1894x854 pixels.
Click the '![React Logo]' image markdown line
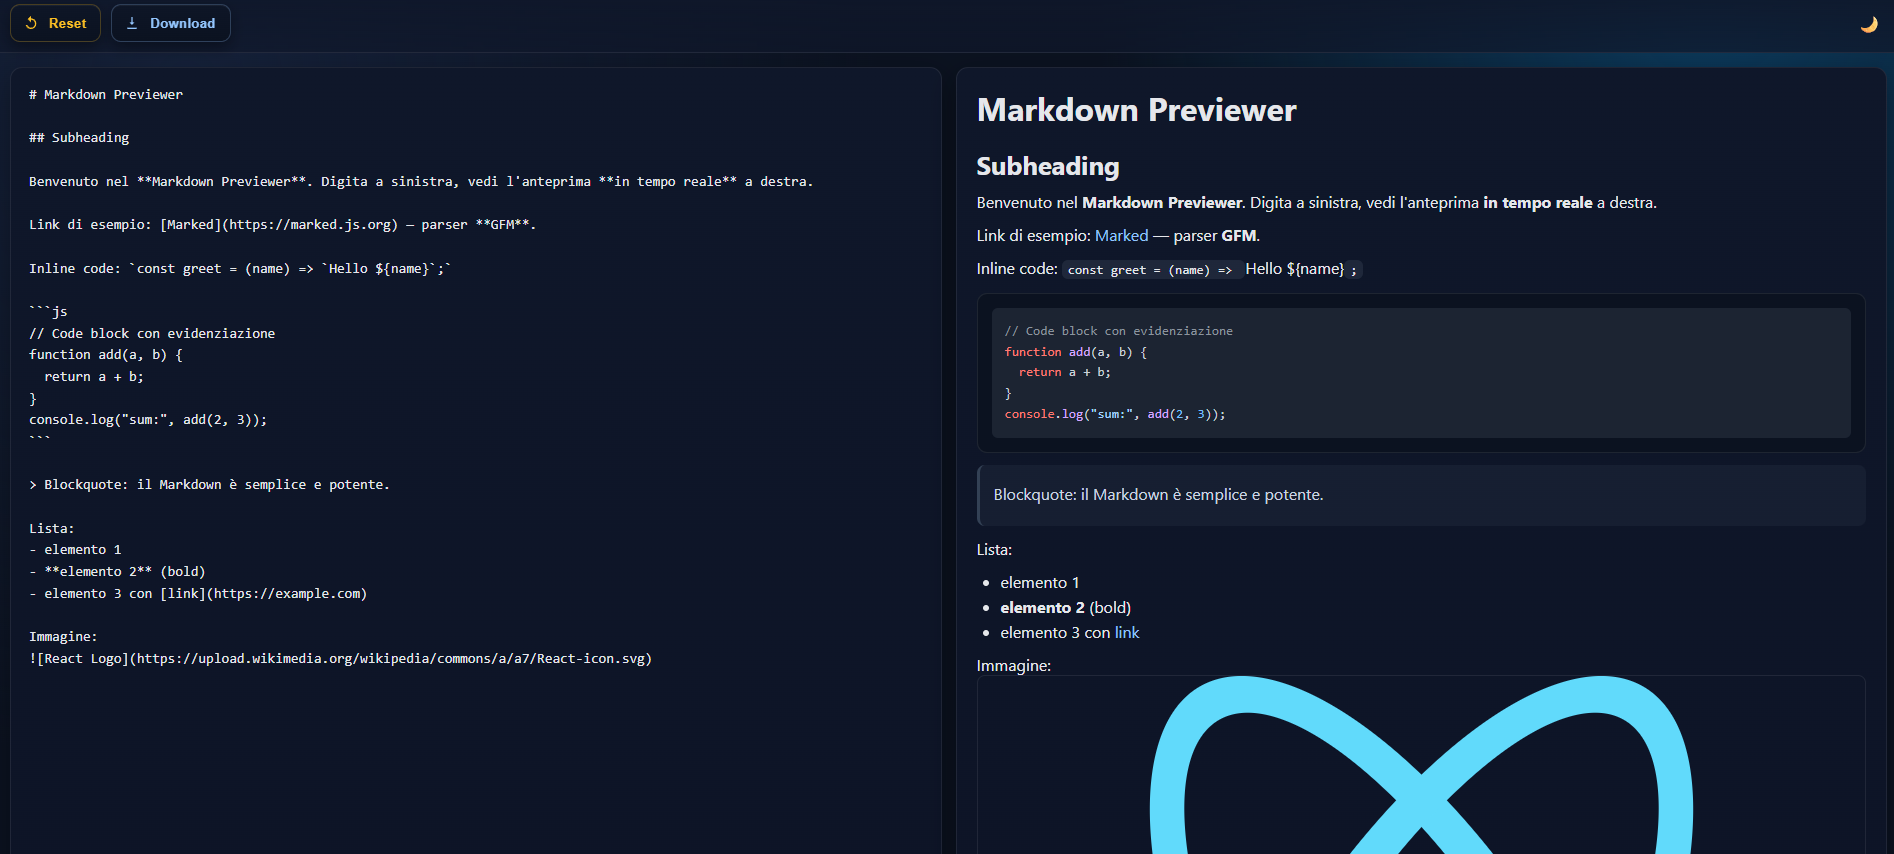tap(340, 659)
